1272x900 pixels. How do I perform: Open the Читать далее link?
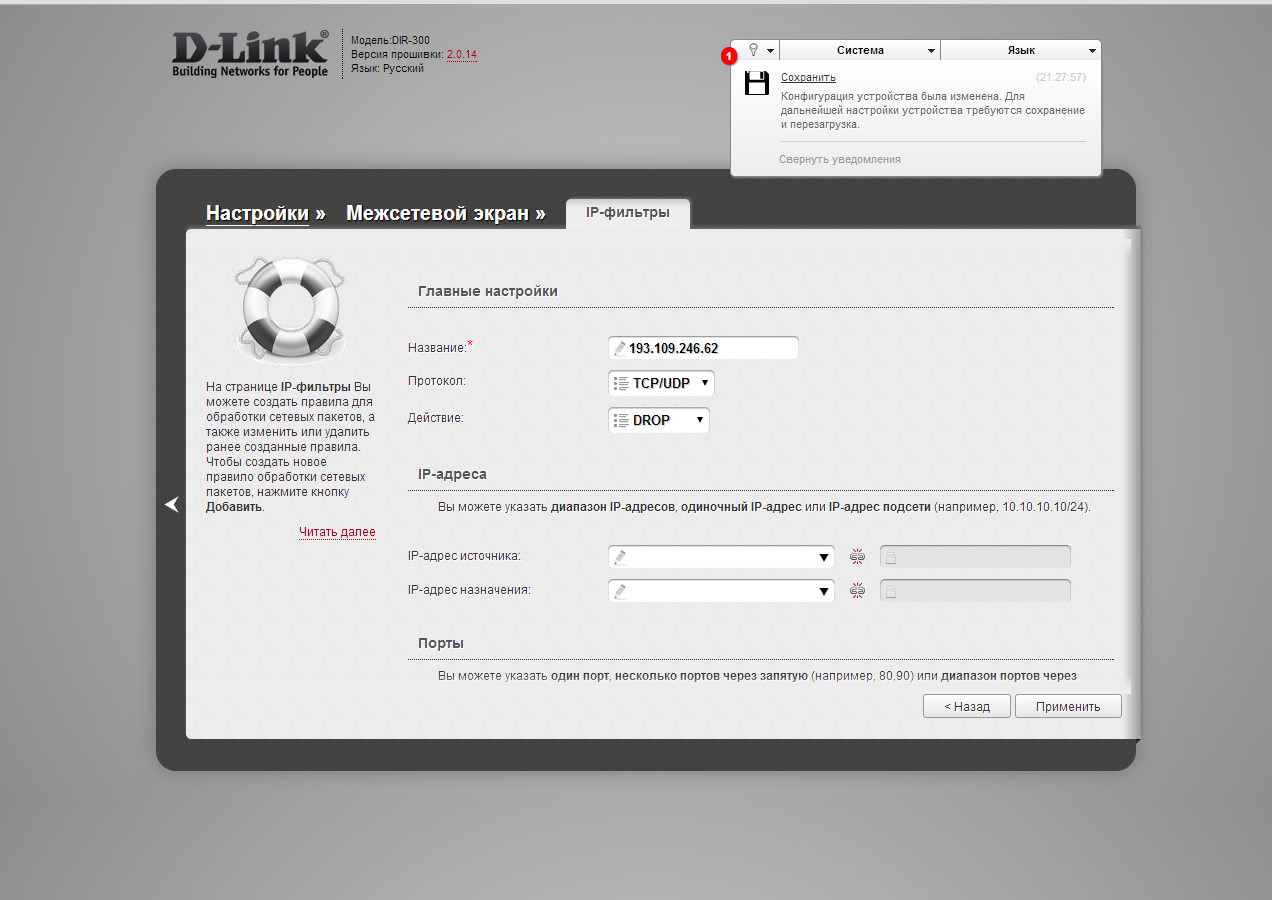coord(337,532)
